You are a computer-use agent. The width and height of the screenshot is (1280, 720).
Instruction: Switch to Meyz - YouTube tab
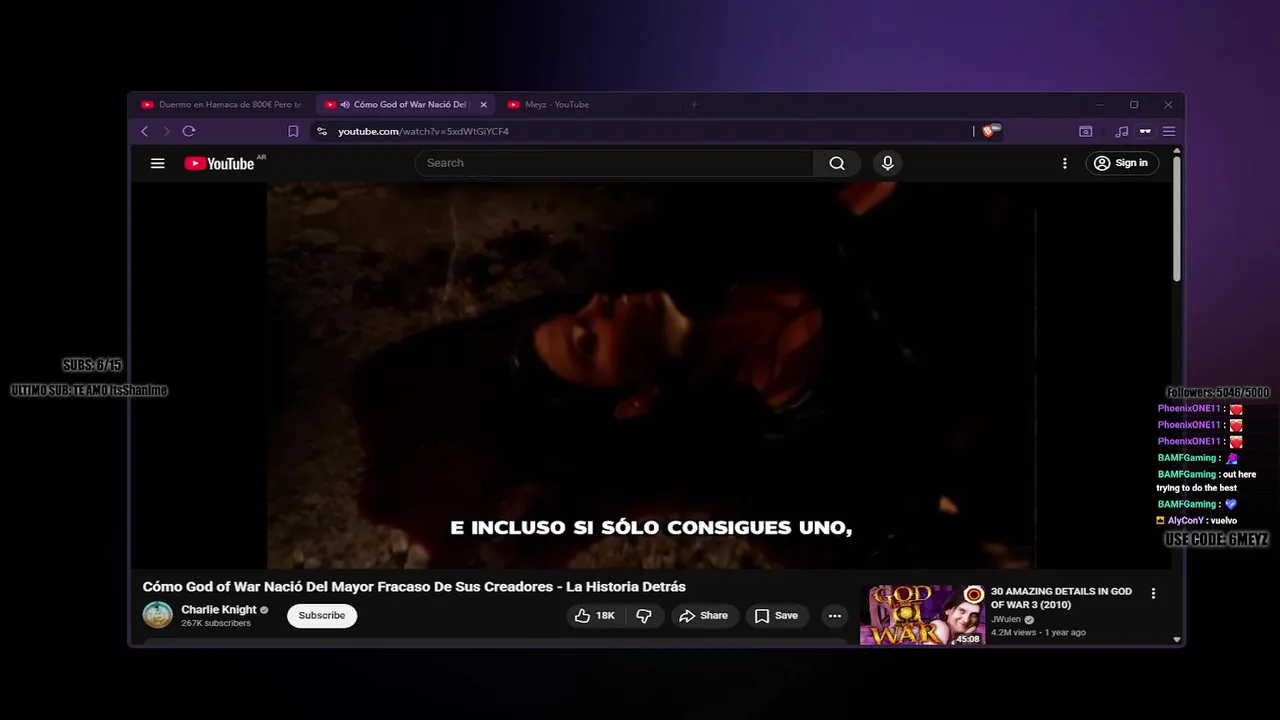[x=556, y=104]
